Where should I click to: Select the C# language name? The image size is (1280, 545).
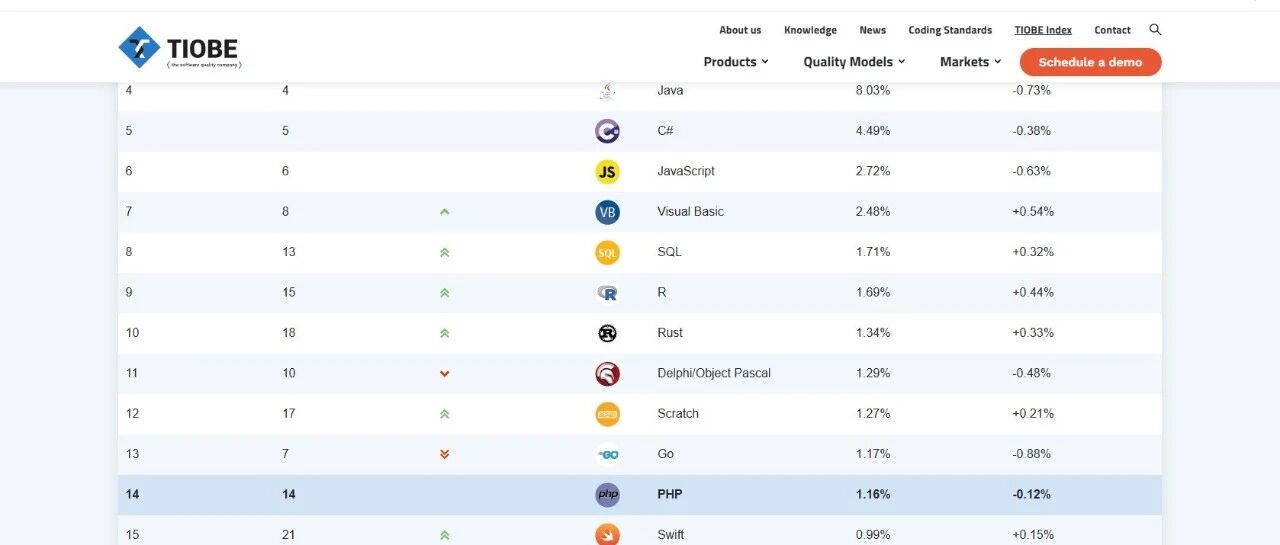point(665,131)
